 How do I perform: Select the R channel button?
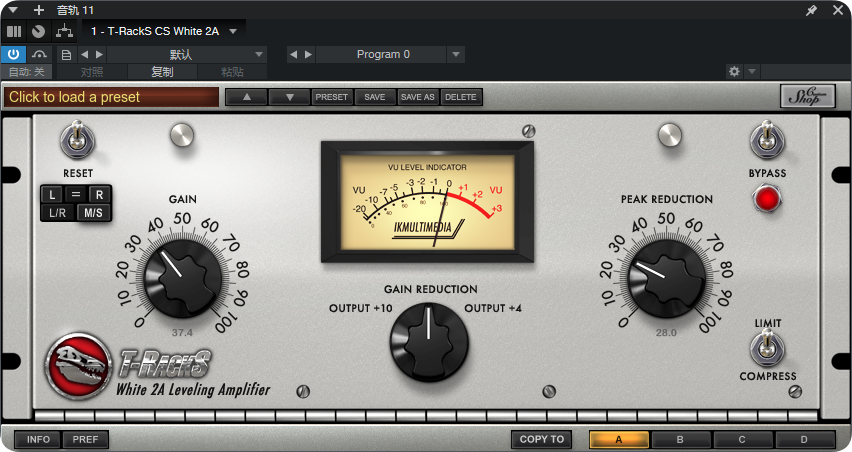(99, 194)
